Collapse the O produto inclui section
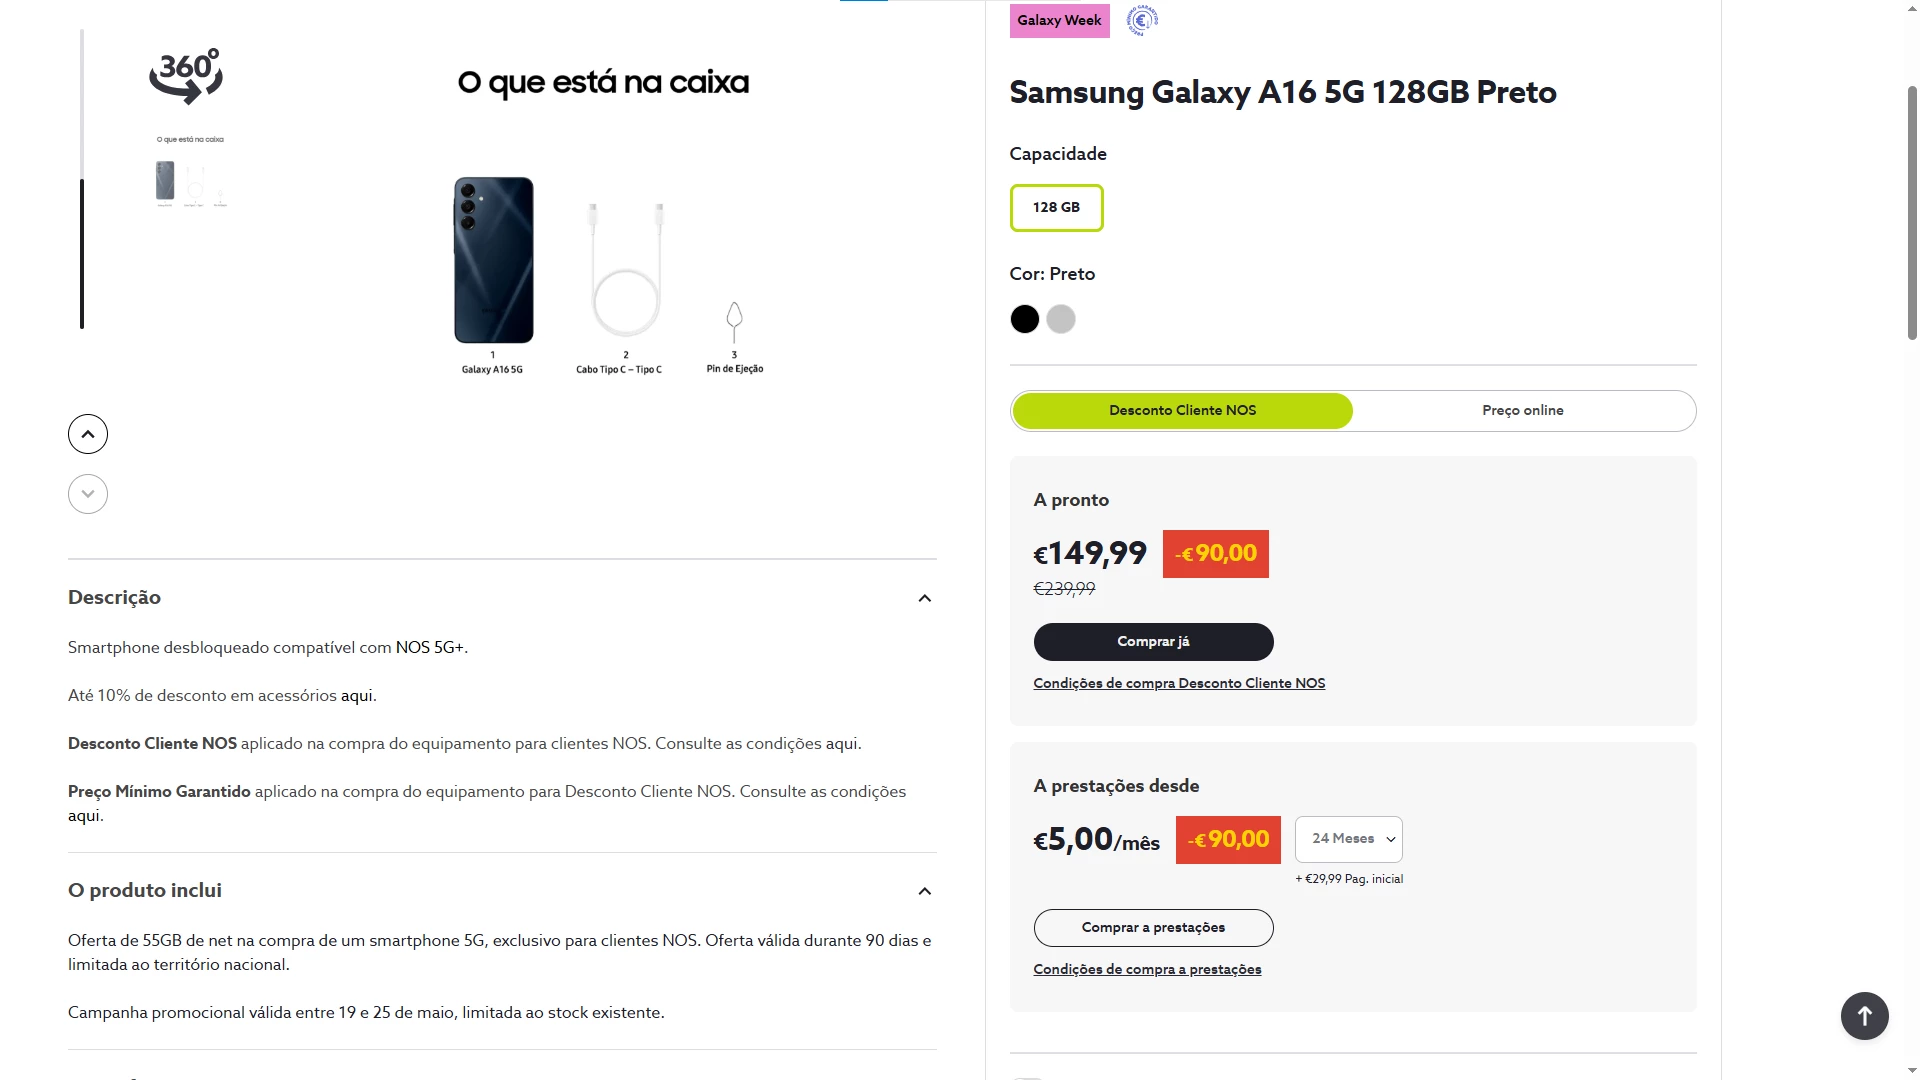 (x=924, y=891)
